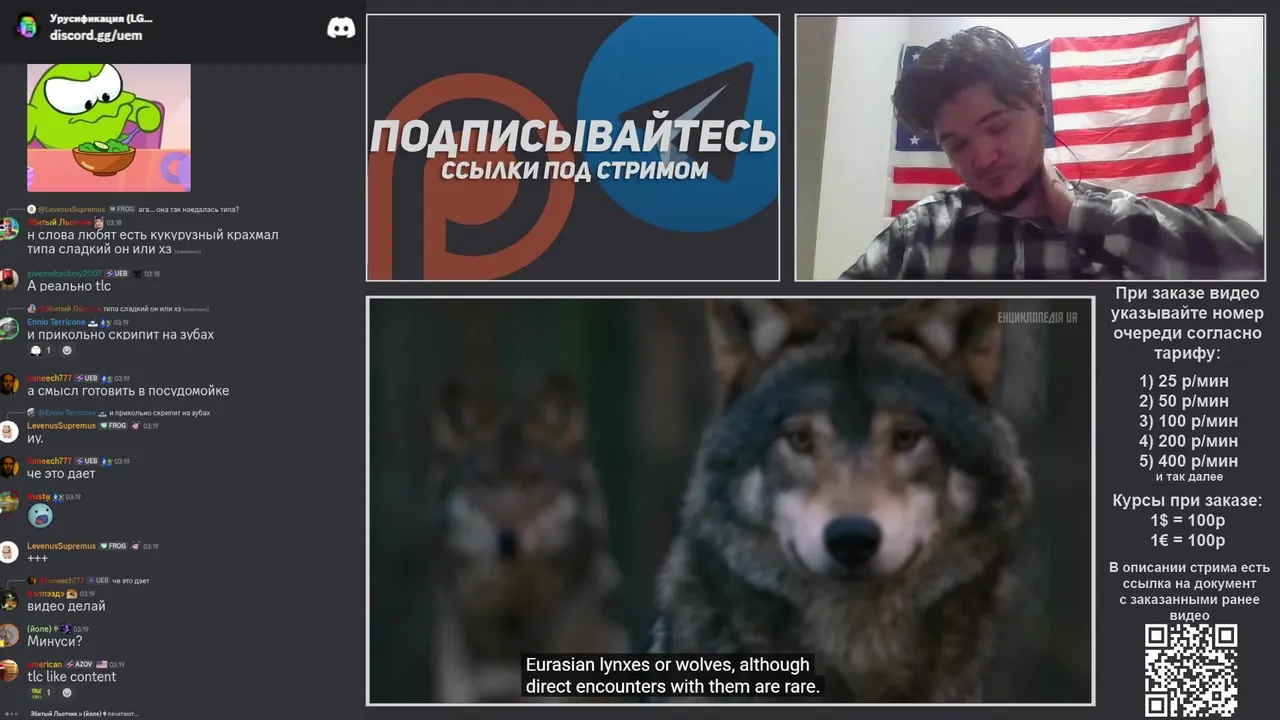The image size is (1280, 720).
Task: Click LevenusSupremus avatar beside '+++'
Action: 9,552
